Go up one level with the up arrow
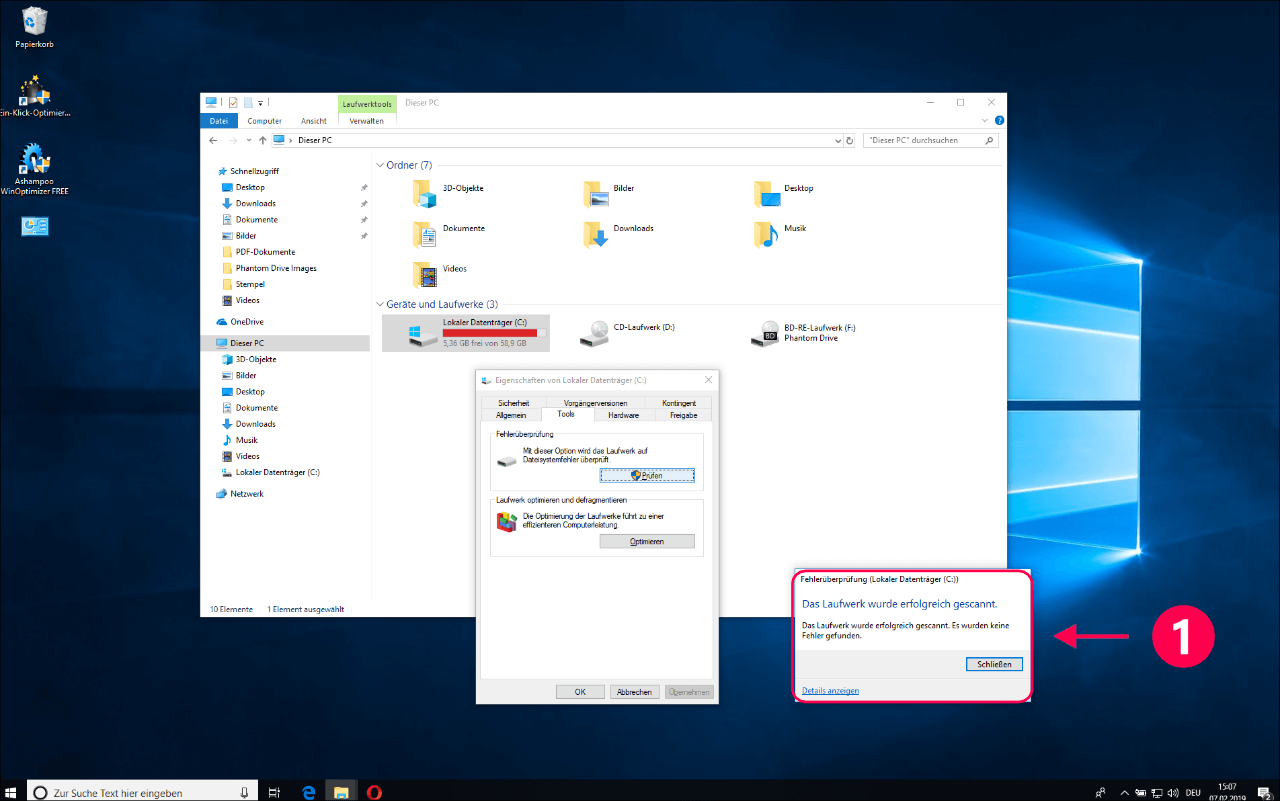This screenshot has height=801, width=1280. (x=262, y=140)
